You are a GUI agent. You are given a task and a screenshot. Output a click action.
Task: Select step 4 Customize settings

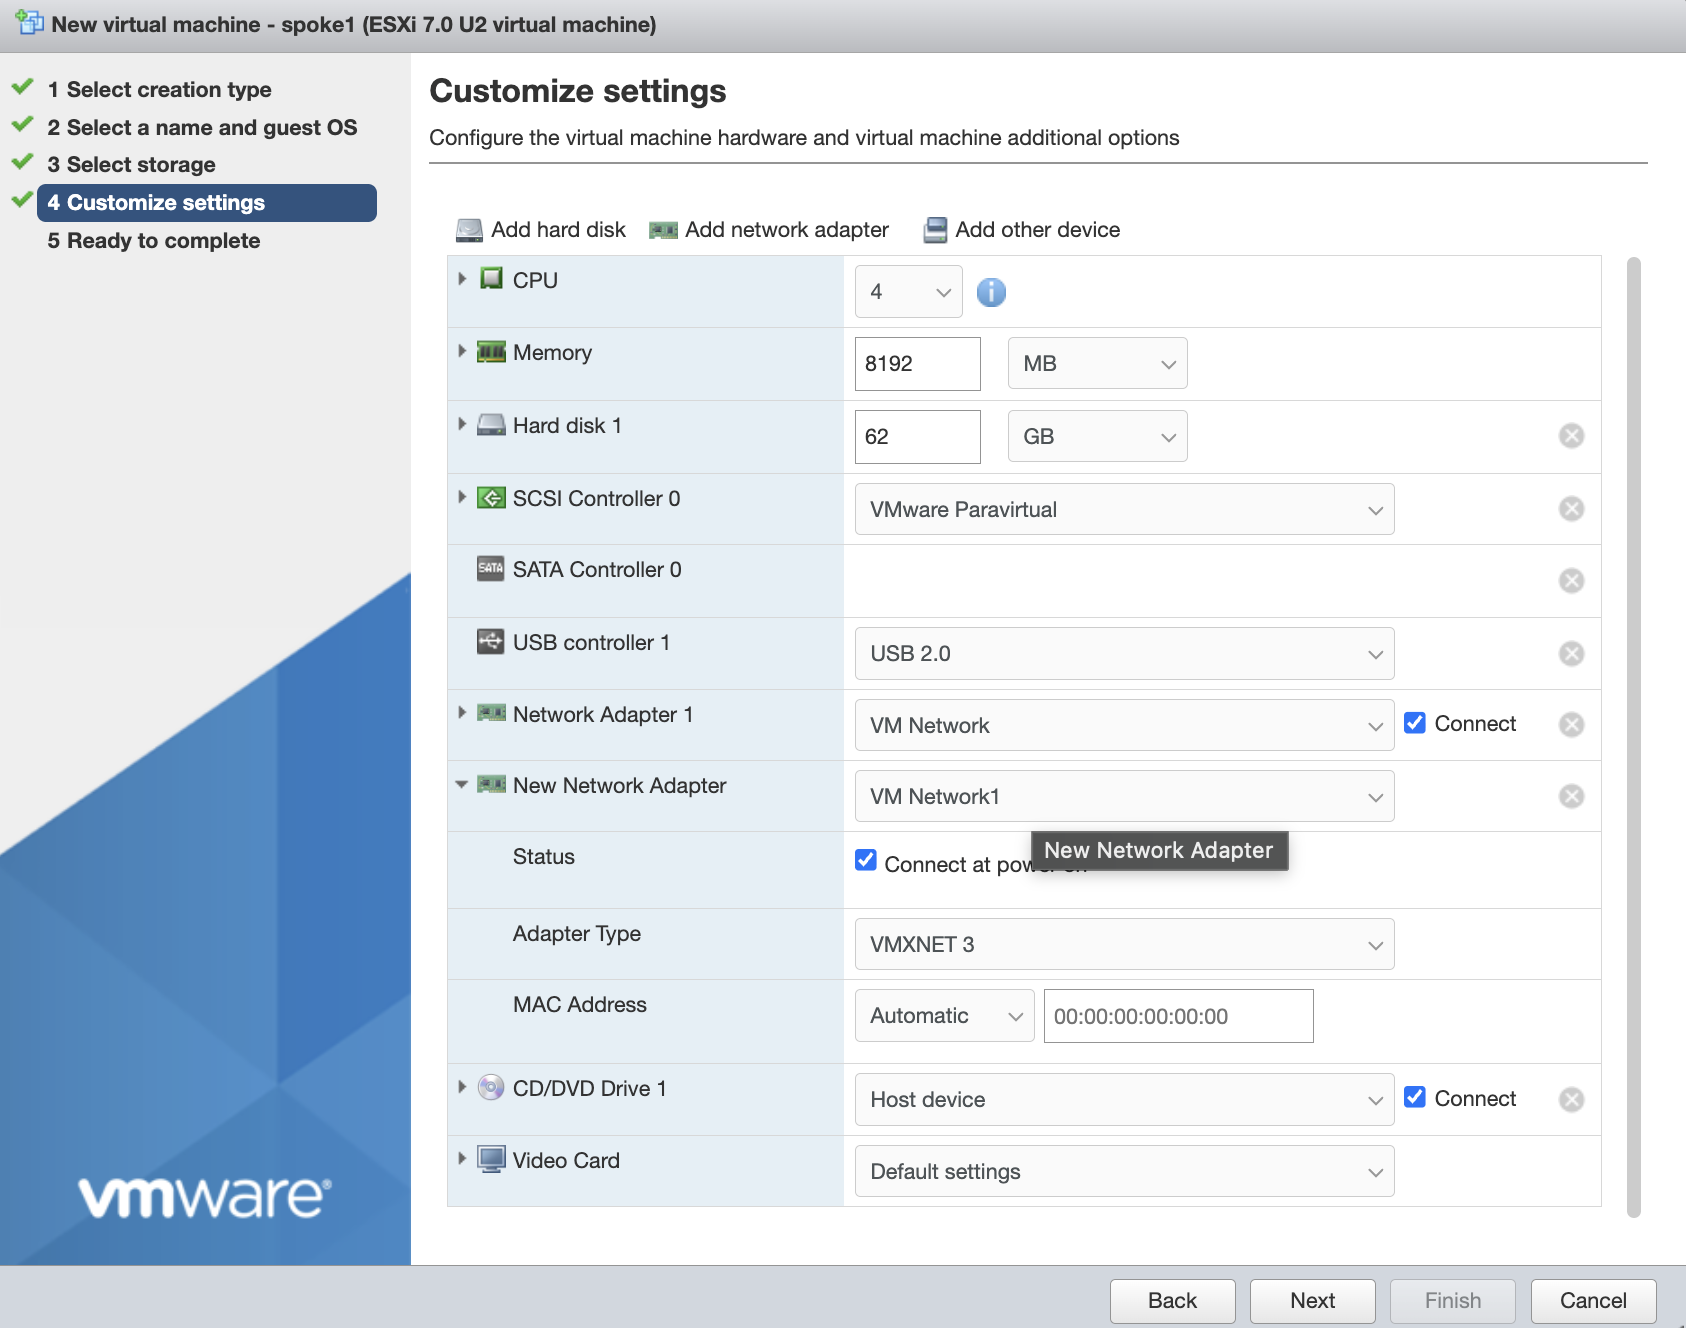pyautogui.click(x=207, y=203)
